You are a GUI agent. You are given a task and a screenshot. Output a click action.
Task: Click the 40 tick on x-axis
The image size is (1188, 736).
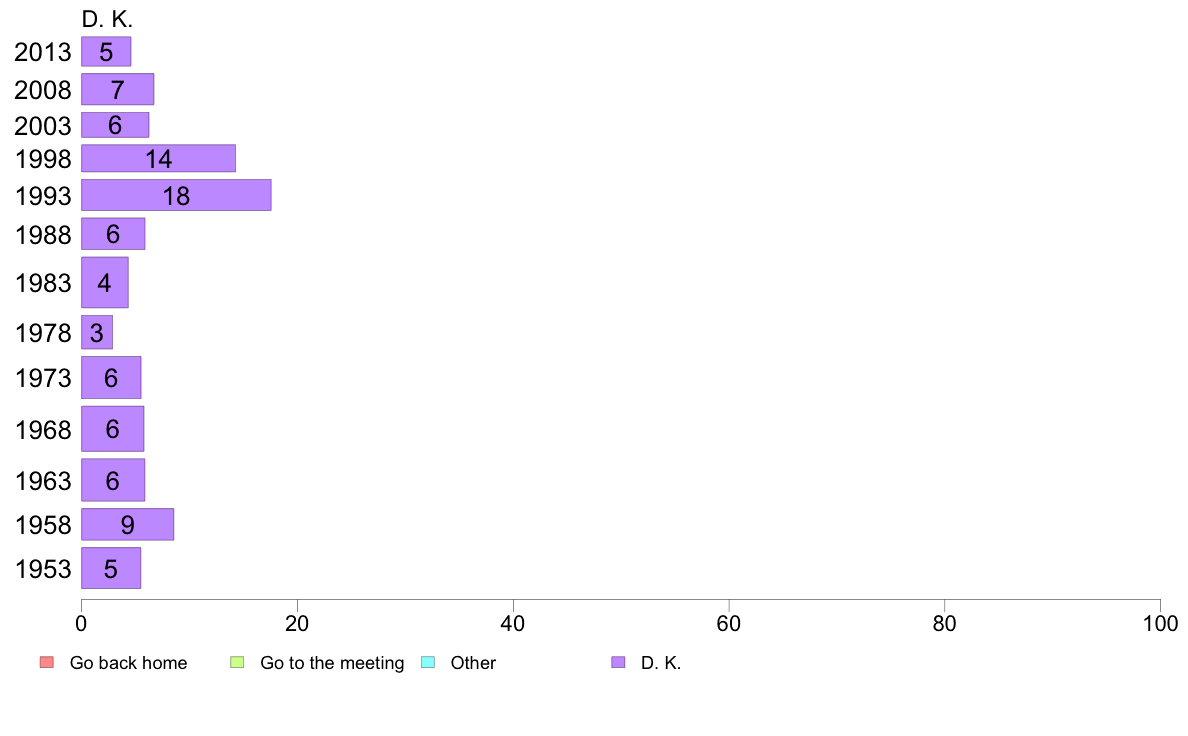point(513,623)
